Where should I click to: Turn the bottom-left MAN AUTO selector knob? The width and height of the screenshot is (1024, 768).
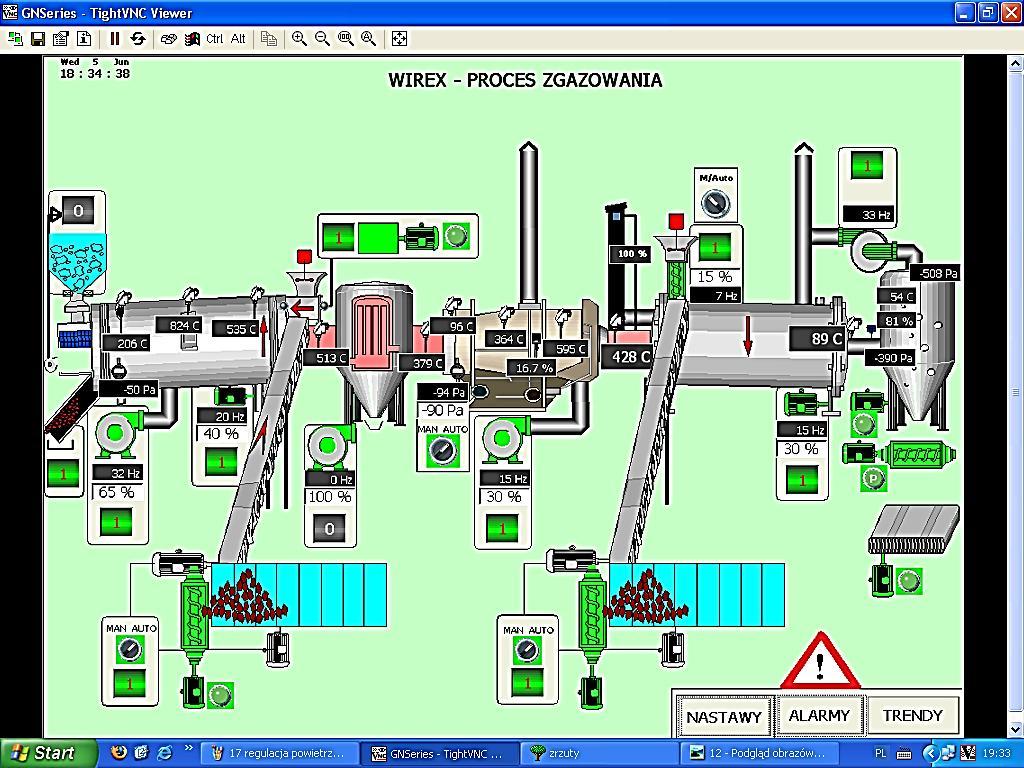[x=130, y=649]
